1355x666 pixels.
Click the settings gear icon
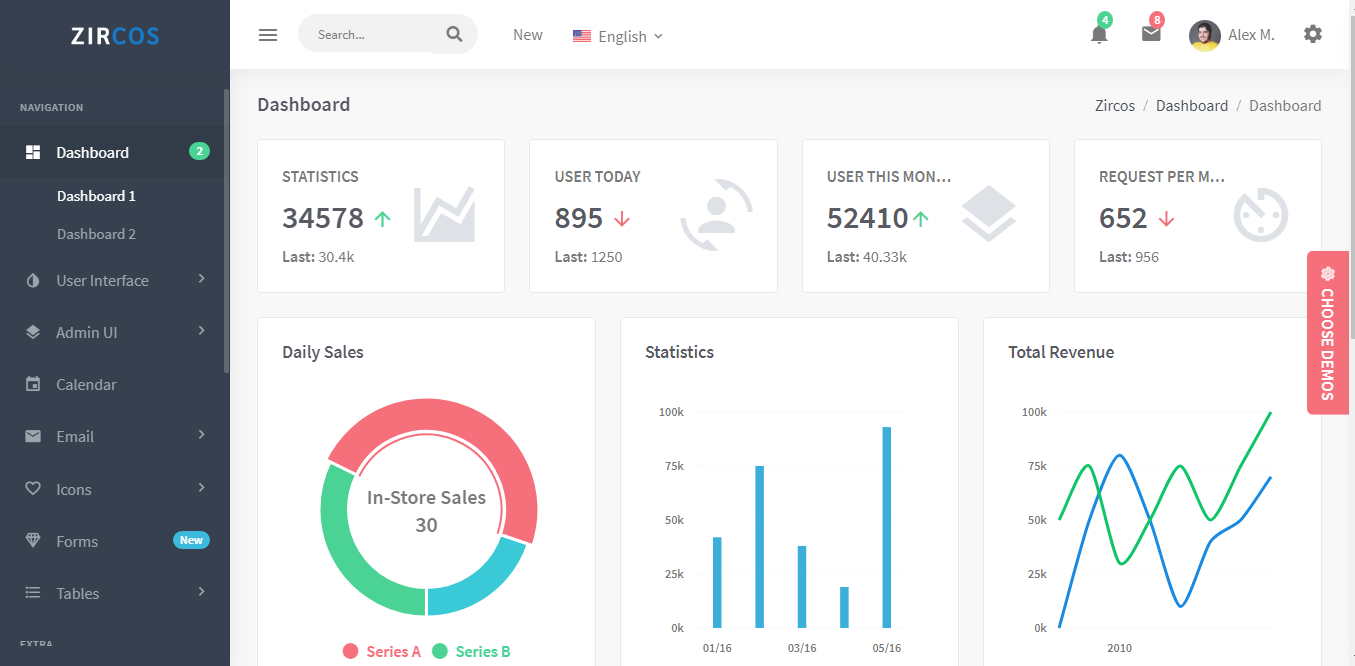pos(1312,34)
